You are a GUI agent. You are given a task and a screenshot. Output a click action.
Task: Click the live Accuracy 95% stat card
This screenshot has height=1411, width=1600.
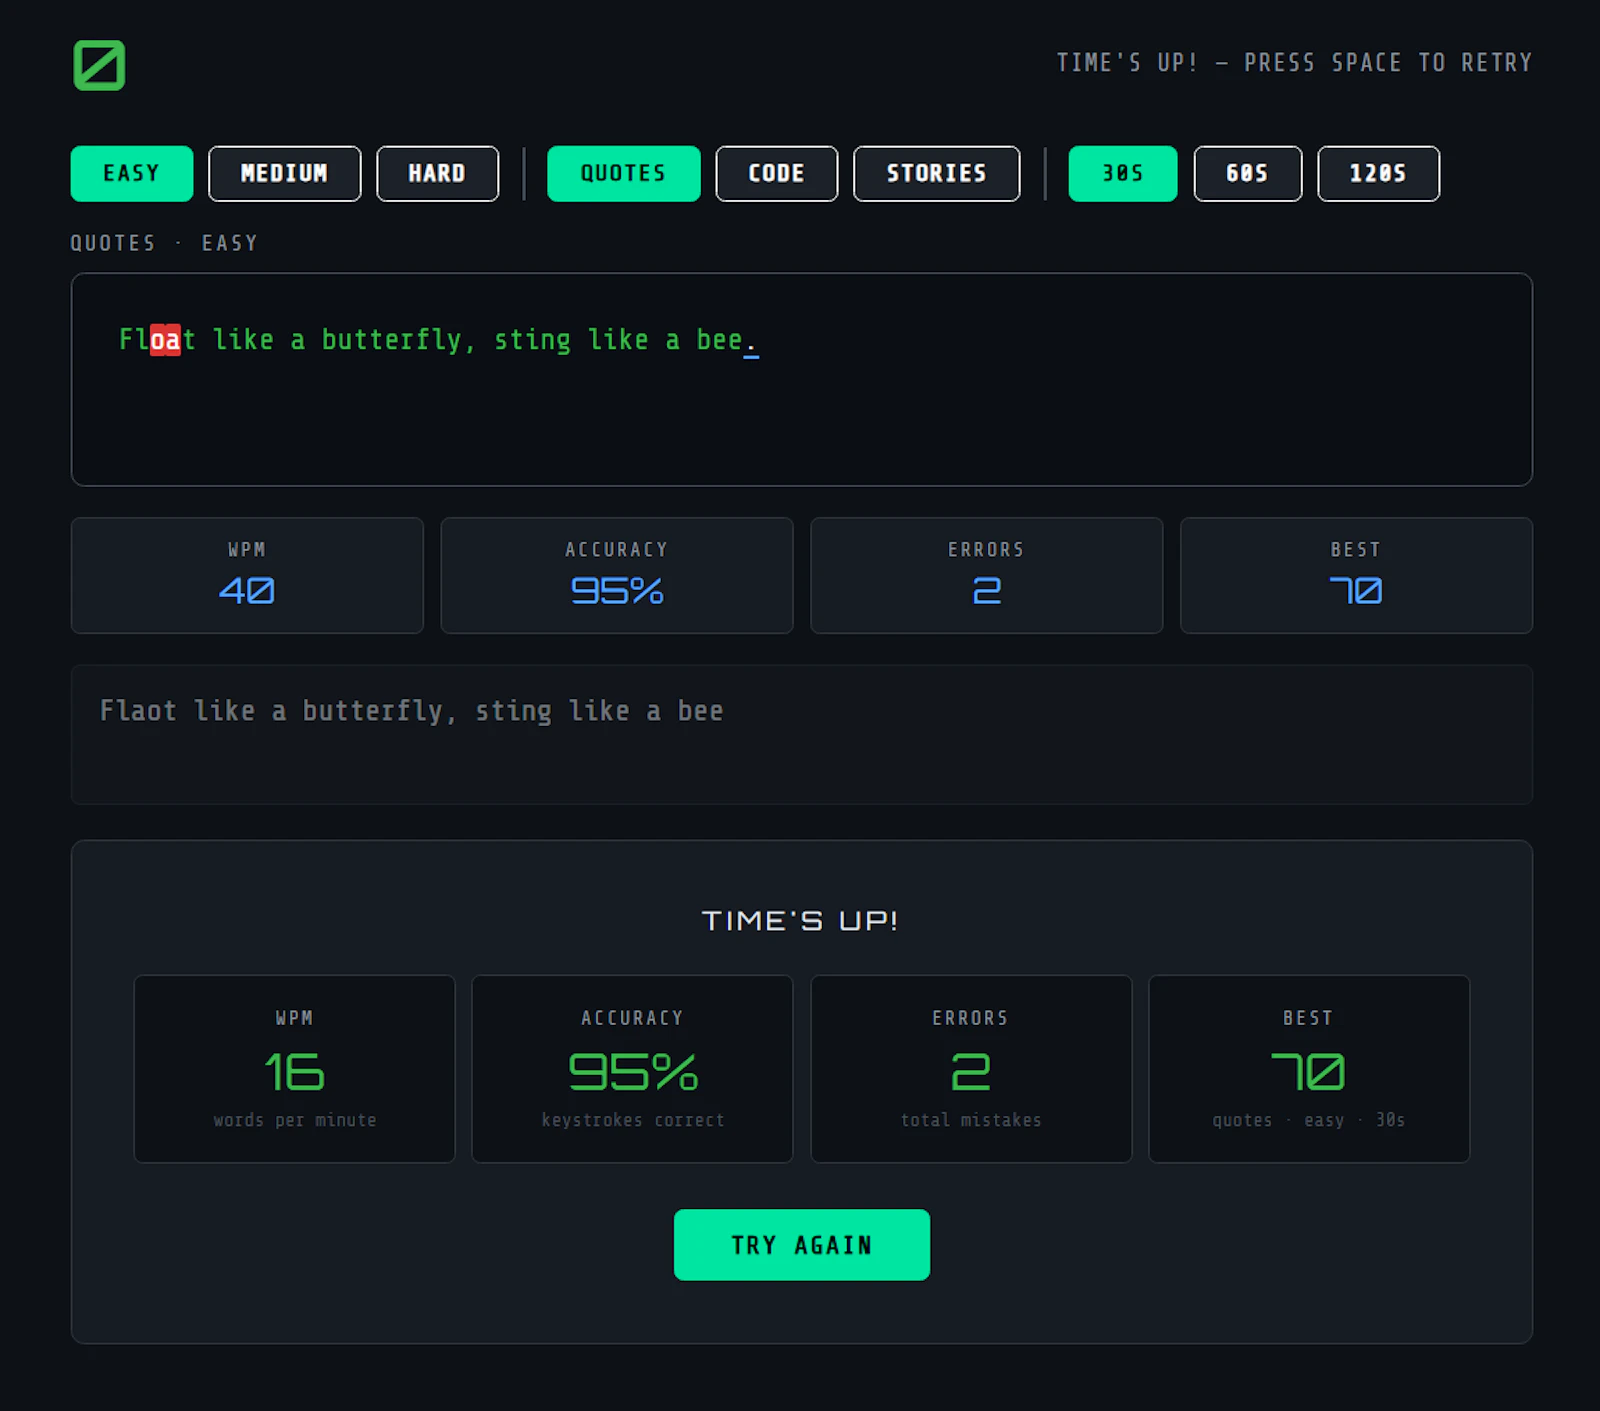617,575
